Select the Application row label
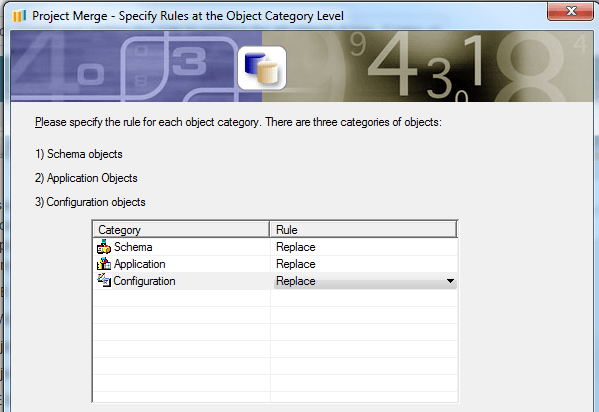The width and height of the screenshot is (599, 412). pyautogui.click(x=139, y=264)
